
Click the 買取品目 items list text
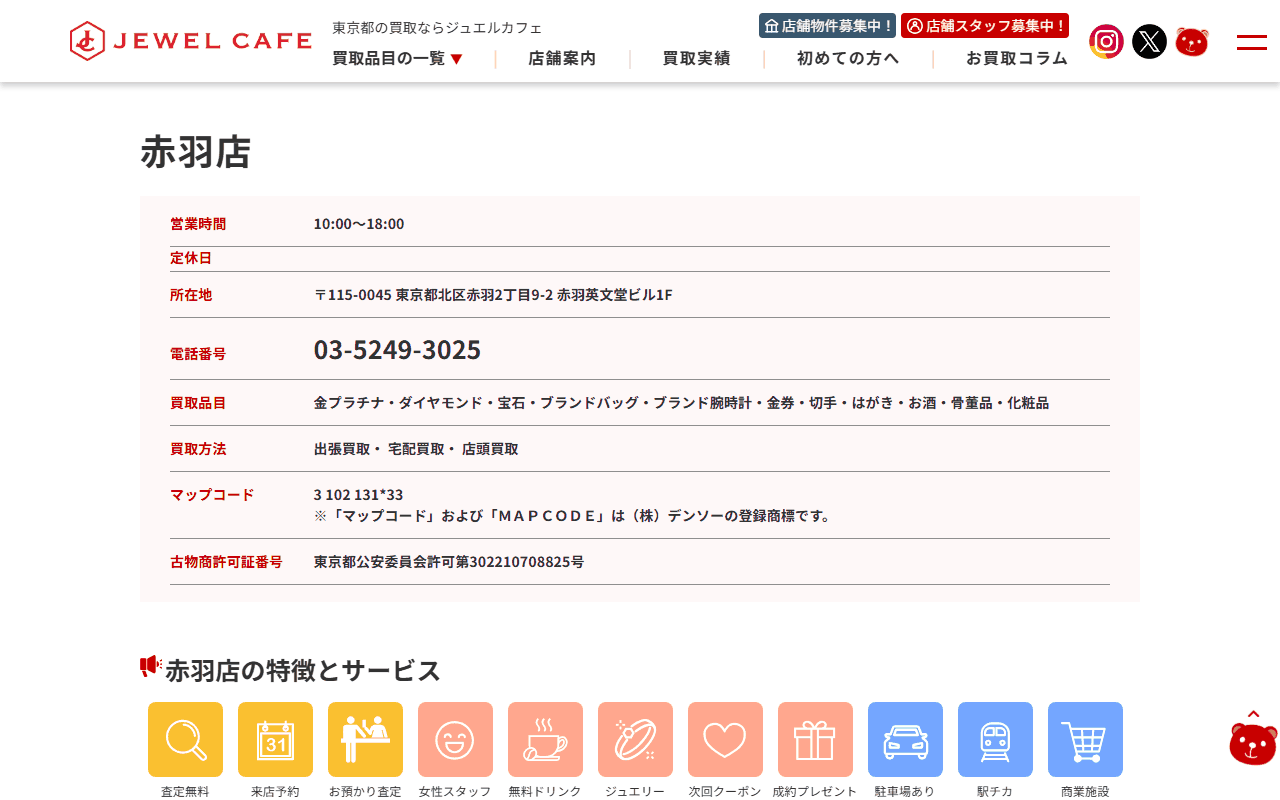click(x=681, y=403)
